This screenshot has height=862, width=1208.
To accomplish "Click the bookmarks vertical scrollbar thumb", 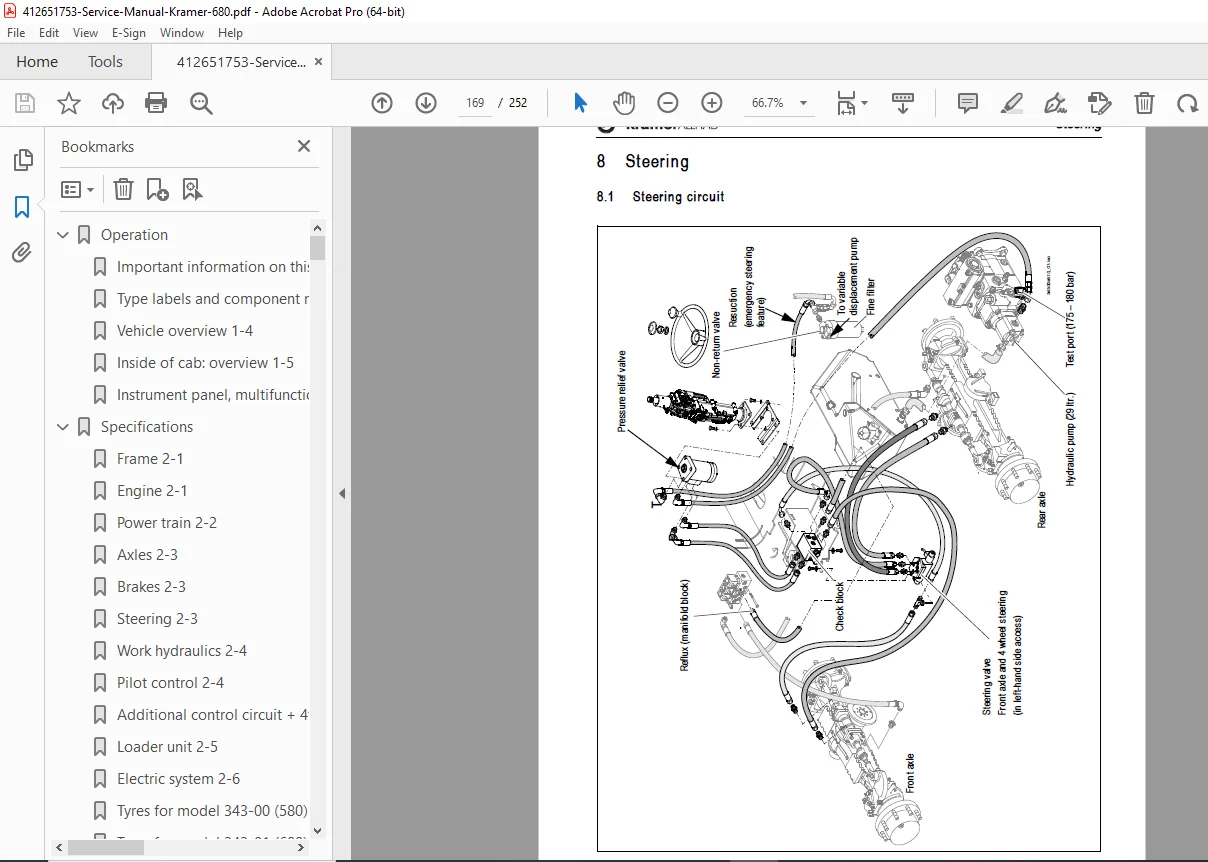I will pos(318,248).
